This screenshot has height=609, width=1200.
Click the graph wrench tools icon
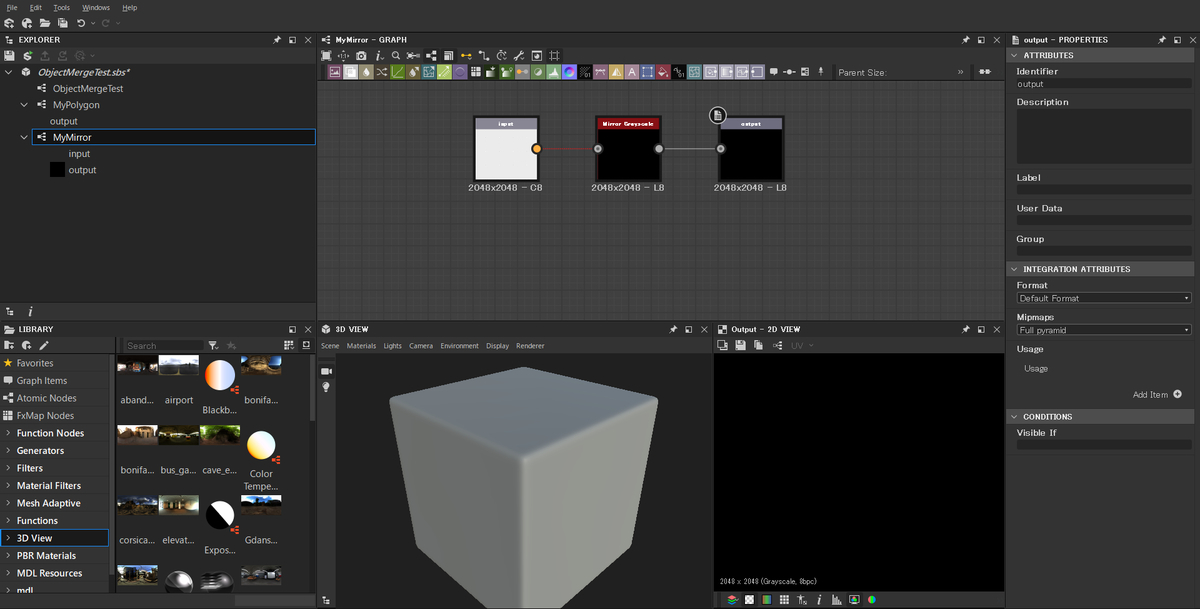coord(518,56)
